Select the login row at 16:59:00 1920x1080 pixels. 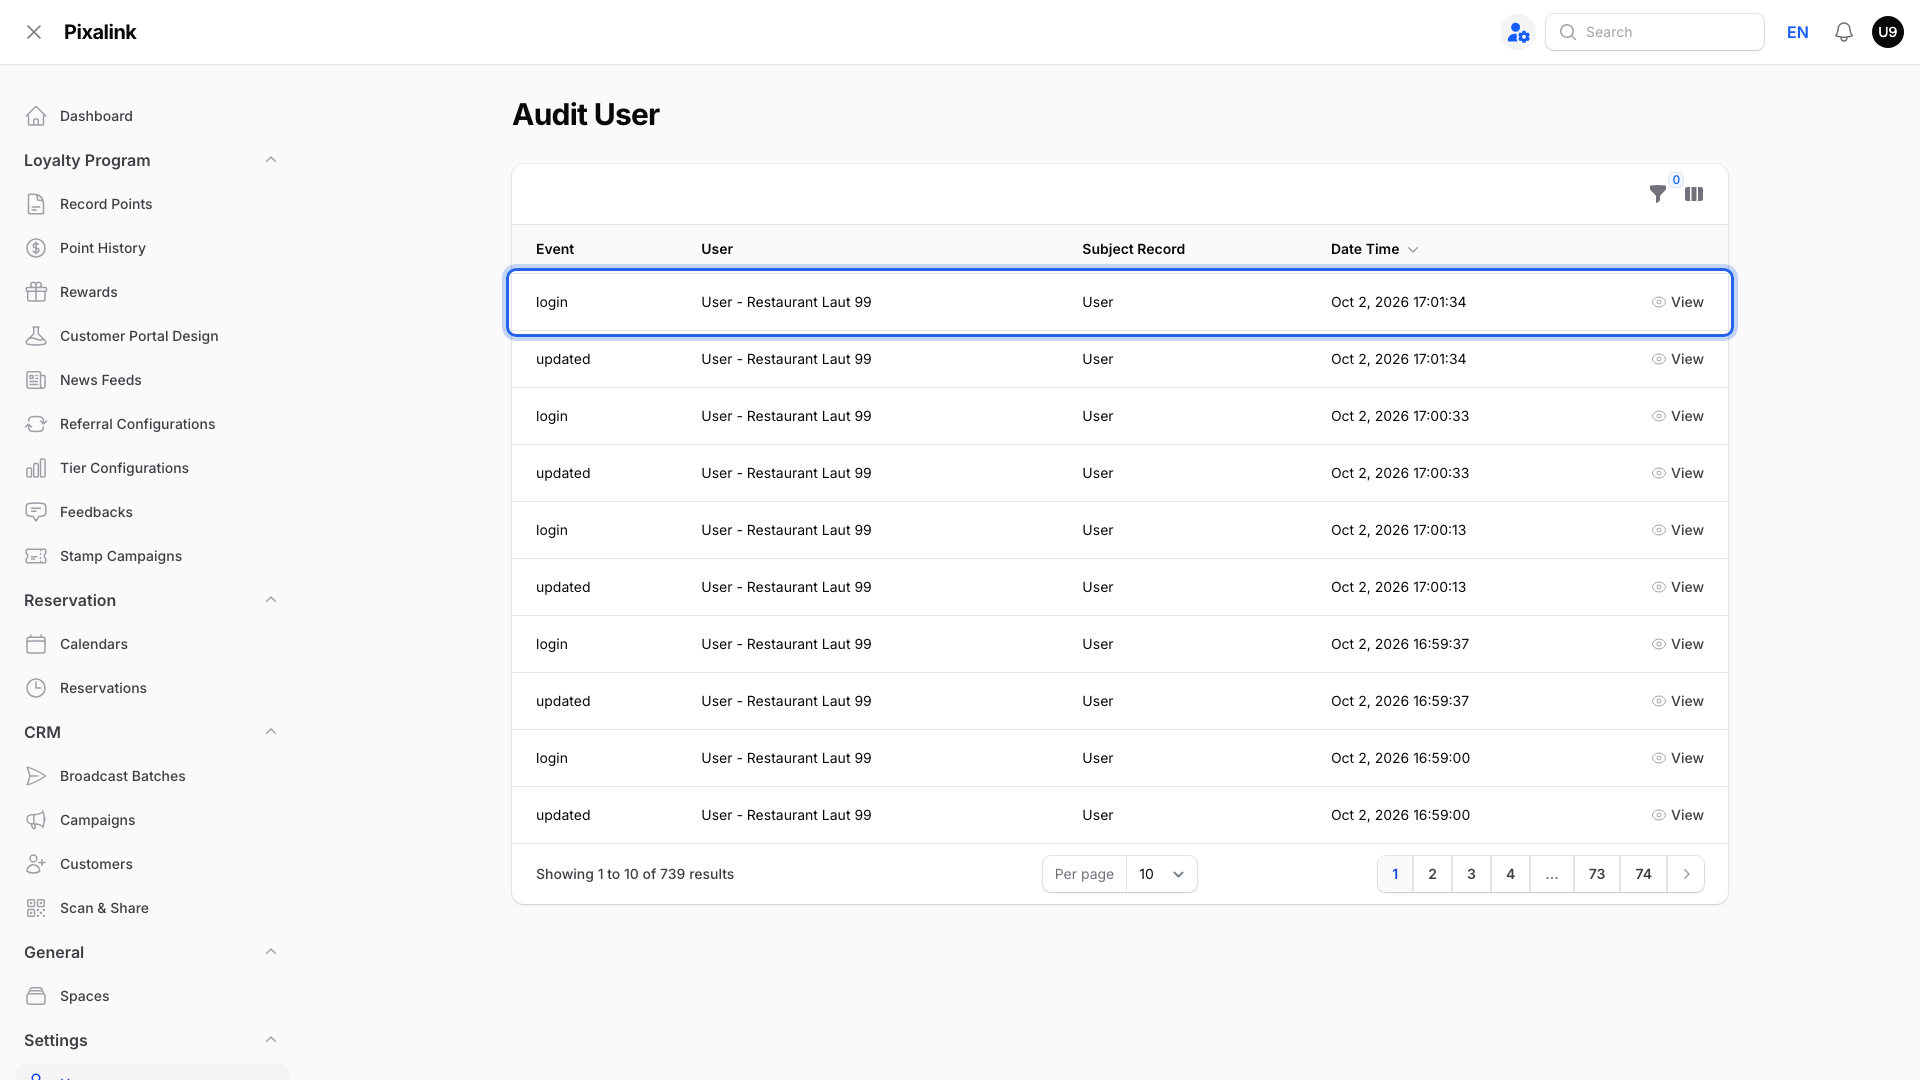[1120, 758]
